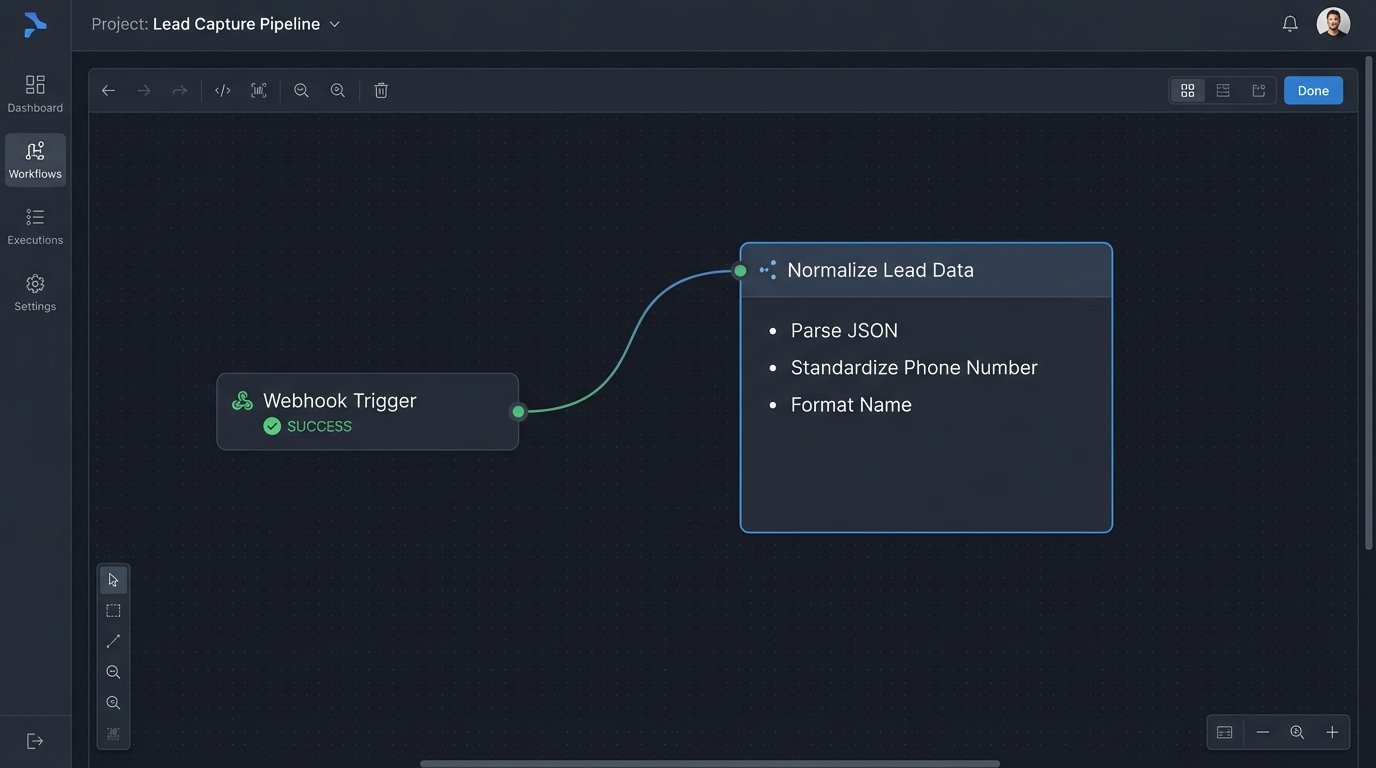Switch to grid layout view
Image resolution: width=1376 pixels, height=768 pixels.
click(1187, 90)
